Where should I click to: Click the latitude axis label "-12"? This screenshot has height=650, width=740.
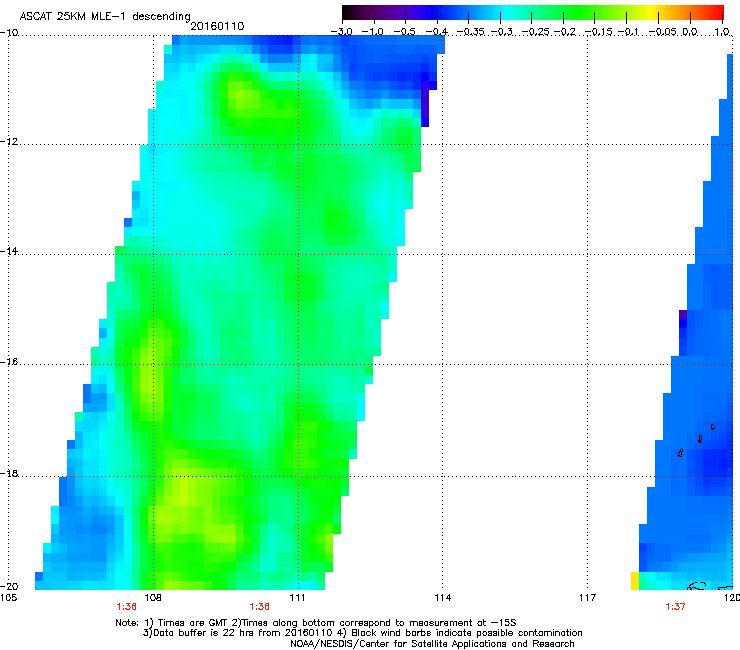(x=9, y=142)
